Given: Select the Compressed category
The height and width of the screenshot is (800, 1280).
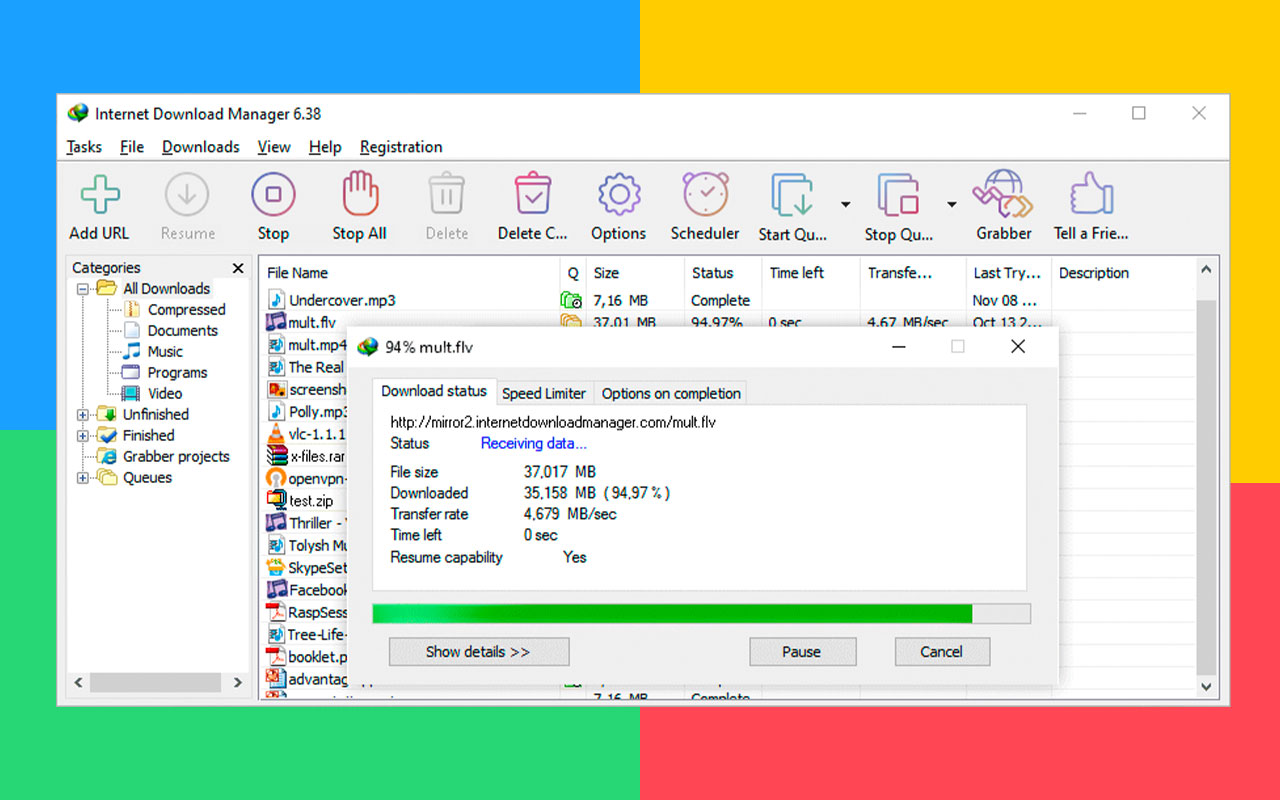Looking at the screenshot, I should [x=186, y=310].
